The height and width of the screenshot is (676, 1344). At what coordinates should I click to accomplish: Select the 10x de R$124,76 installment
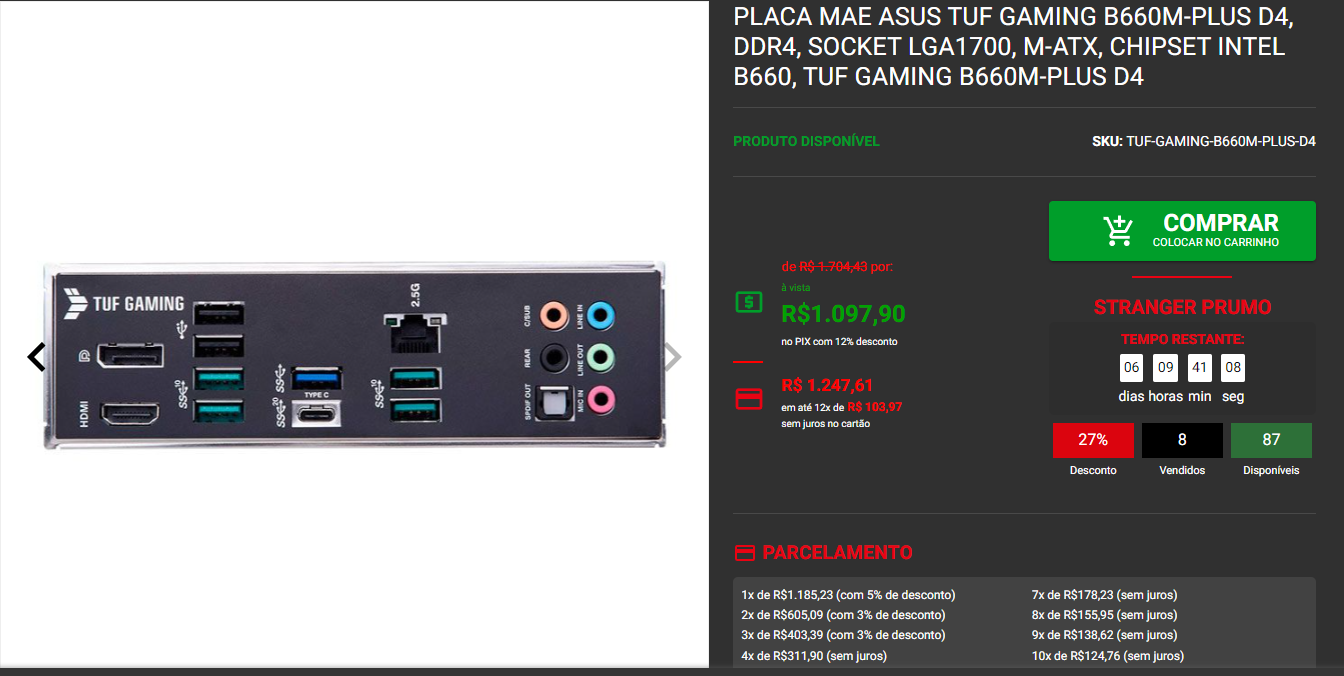pos(1107,656)
